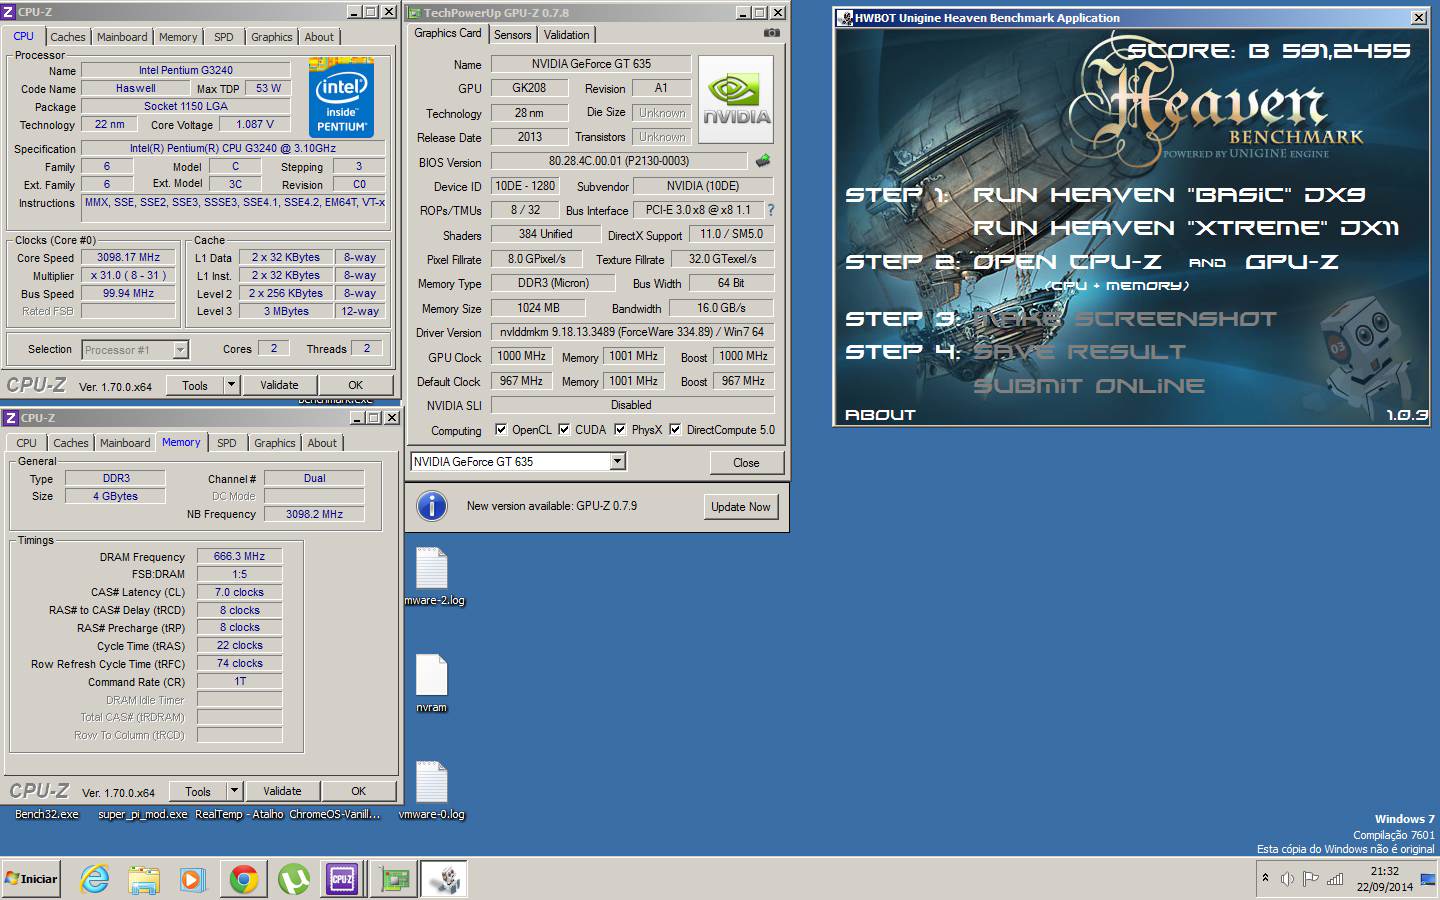Switch to Sensors tab in GPU-Z
Viewport: 1440px width, 900px height.
[x=513, y=35]
